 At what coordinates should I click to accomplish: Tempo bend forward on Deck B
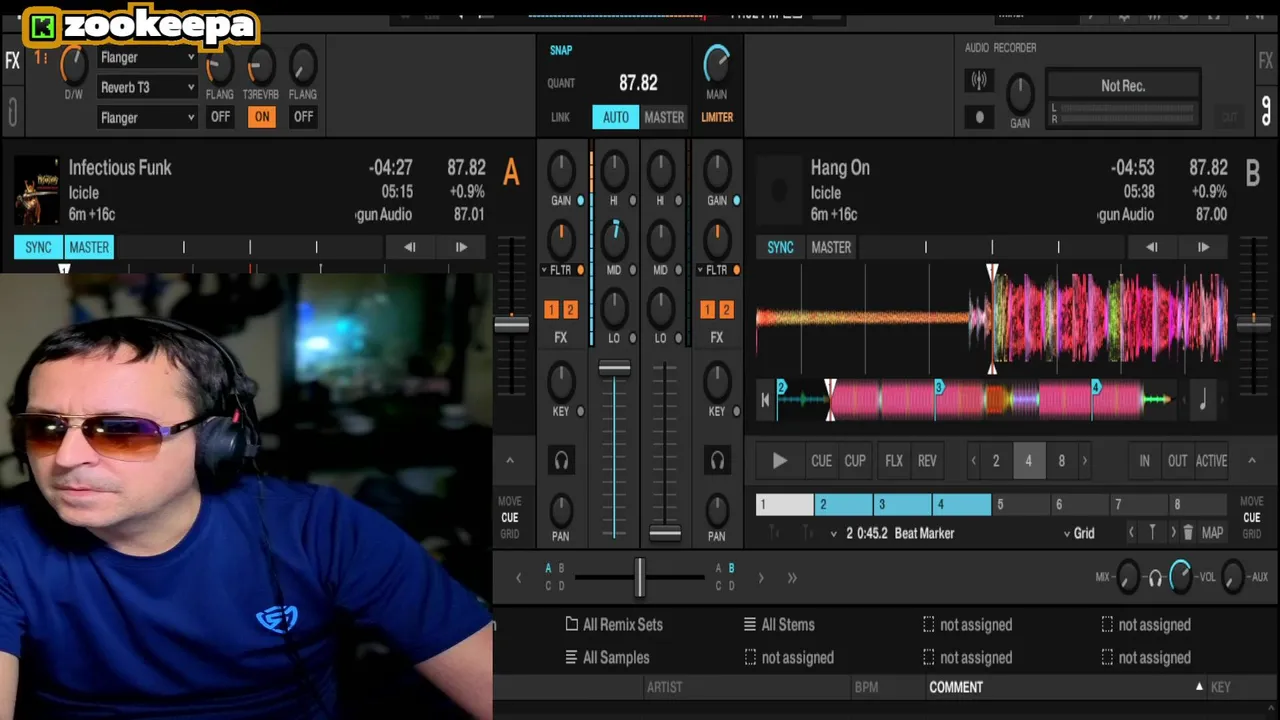(x=1203, y=247)
